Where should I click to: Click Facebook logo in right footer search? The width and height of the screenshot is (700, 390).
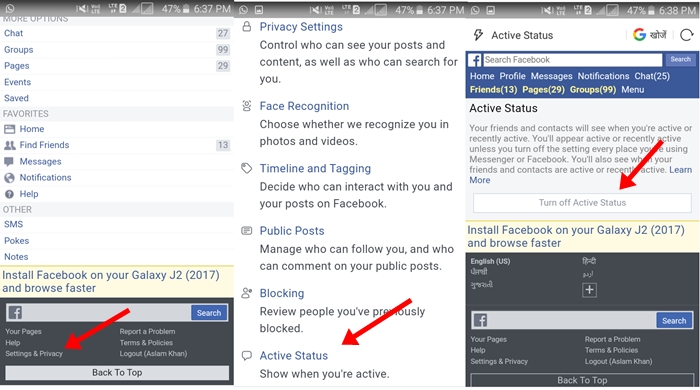pos(480,320)
